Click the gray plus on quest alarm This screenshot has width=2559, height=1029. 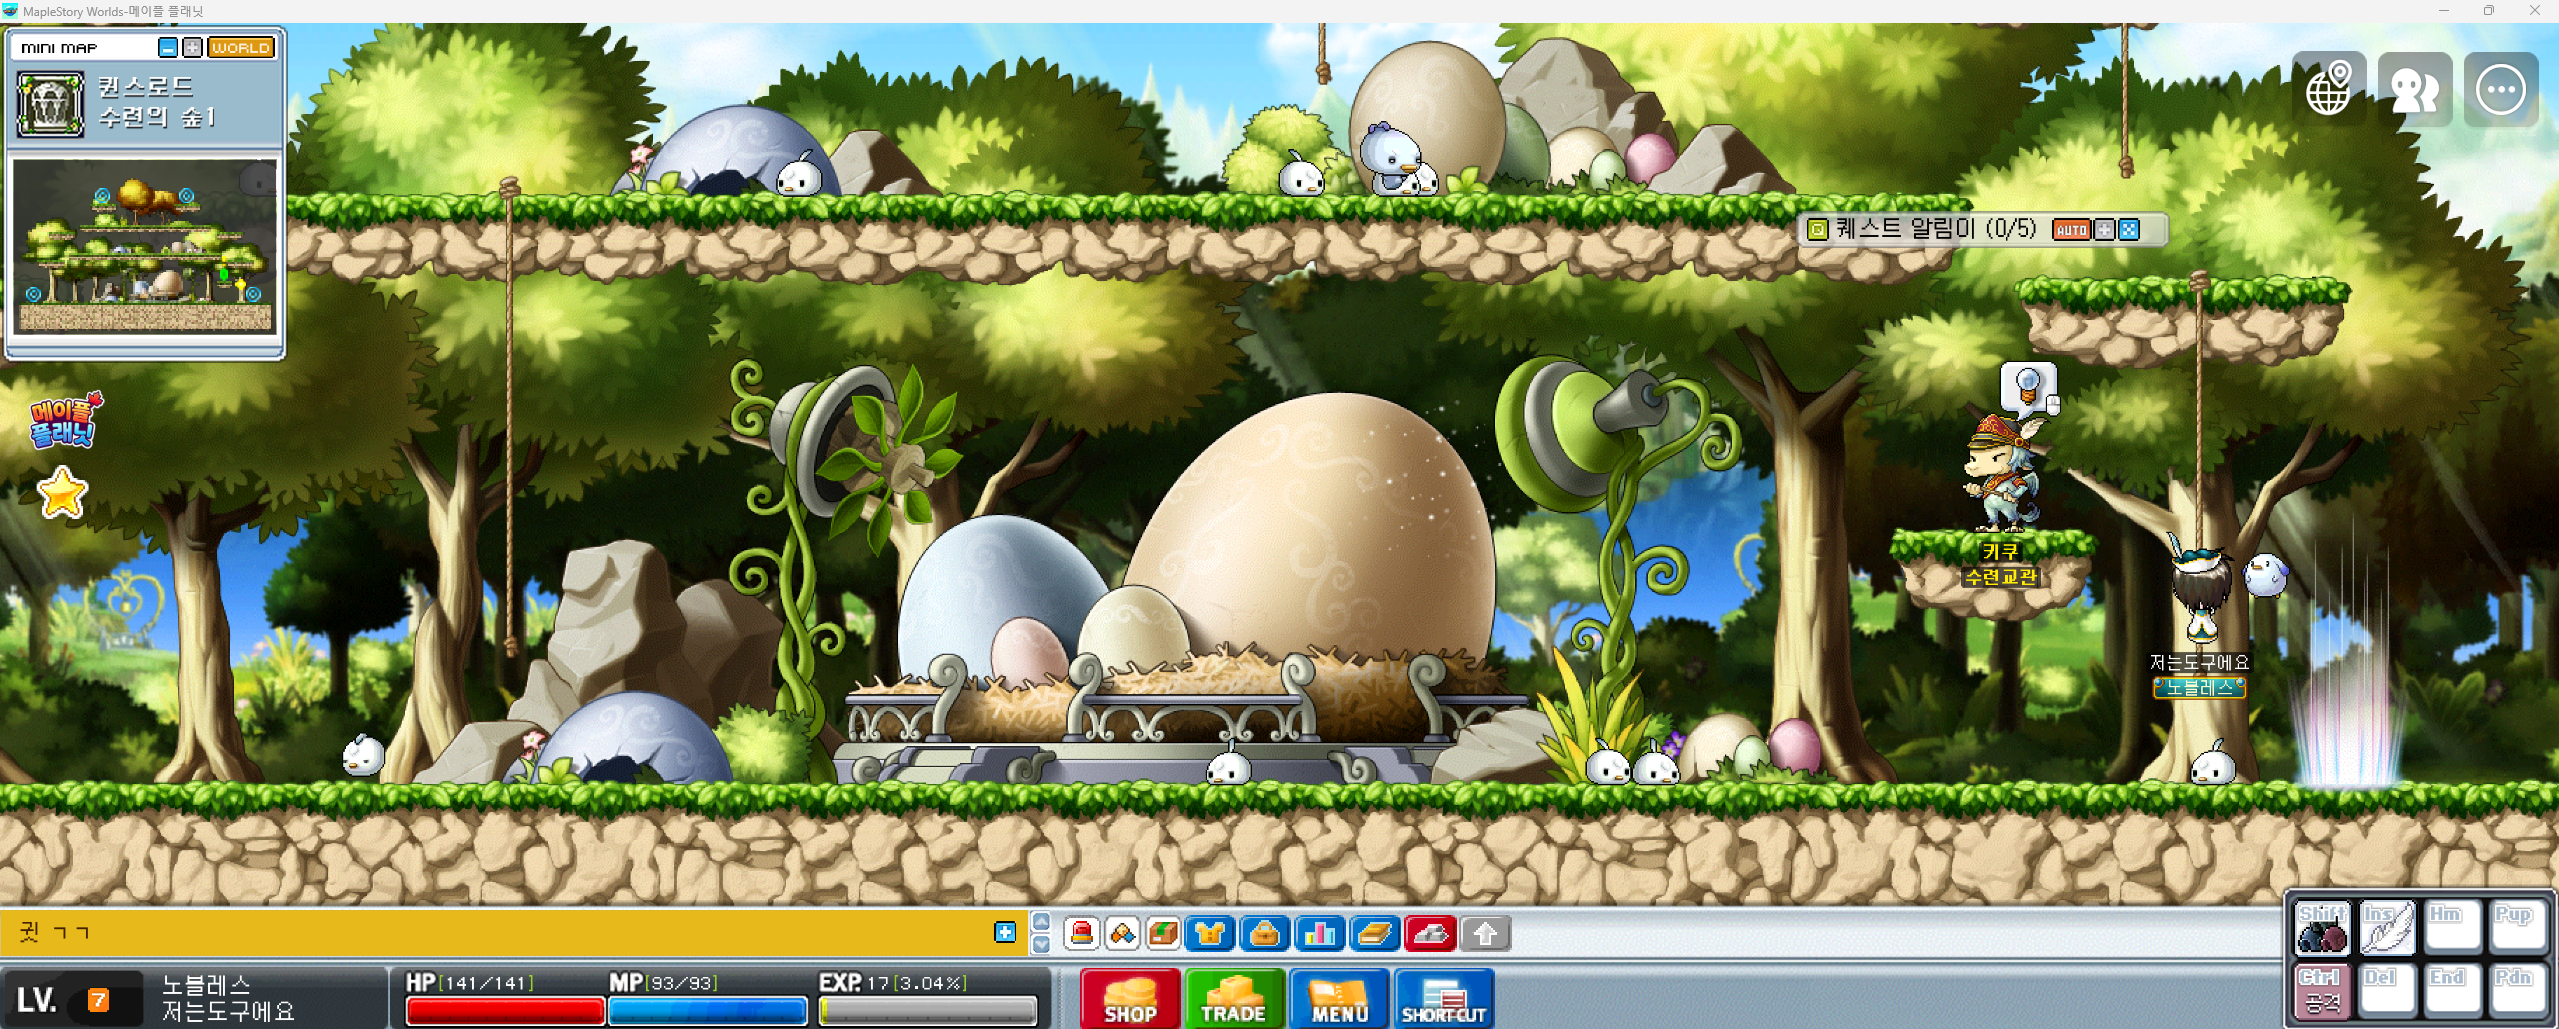tap(2105, 230)
